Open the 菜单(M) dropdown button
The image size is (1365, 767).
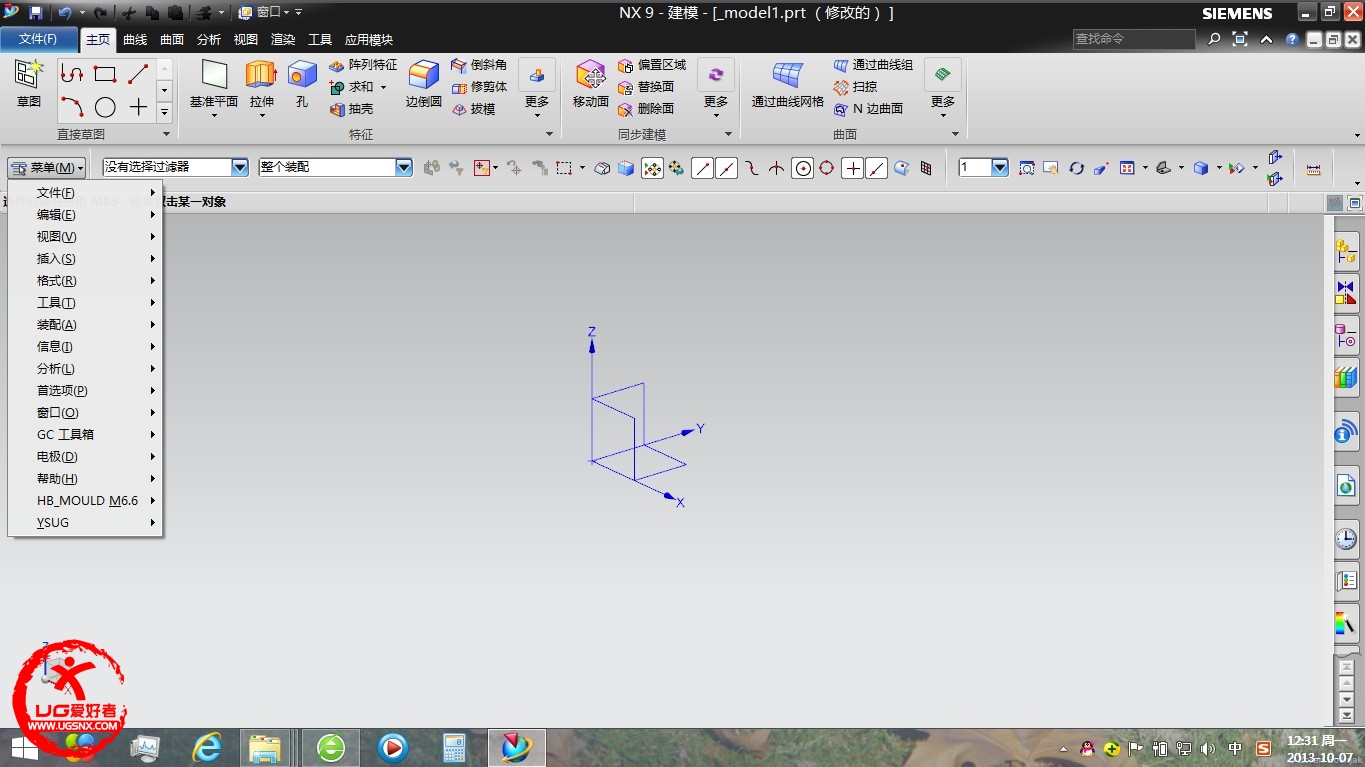pos(47,168)
